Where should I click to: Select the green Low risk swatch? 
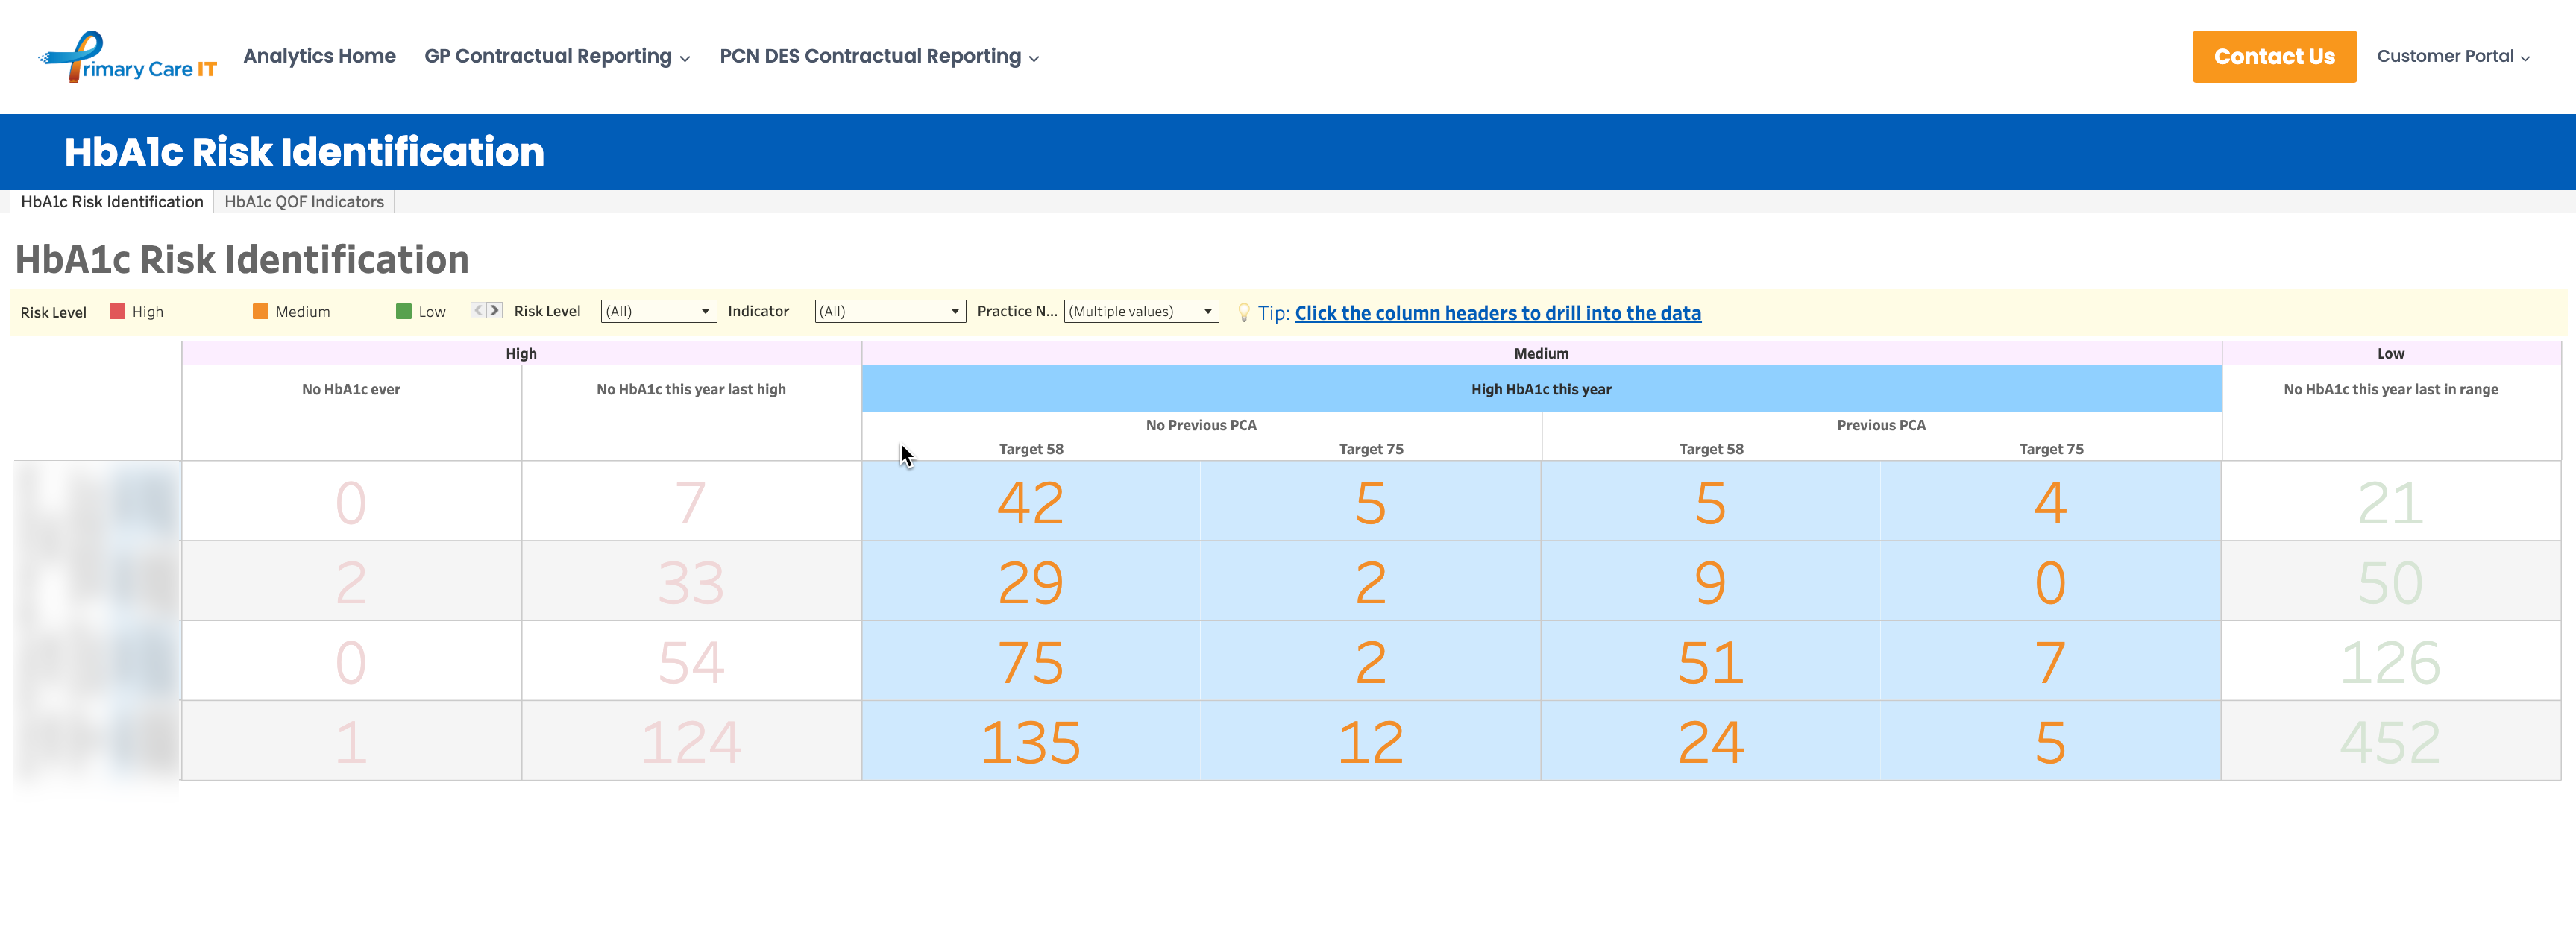404,312
